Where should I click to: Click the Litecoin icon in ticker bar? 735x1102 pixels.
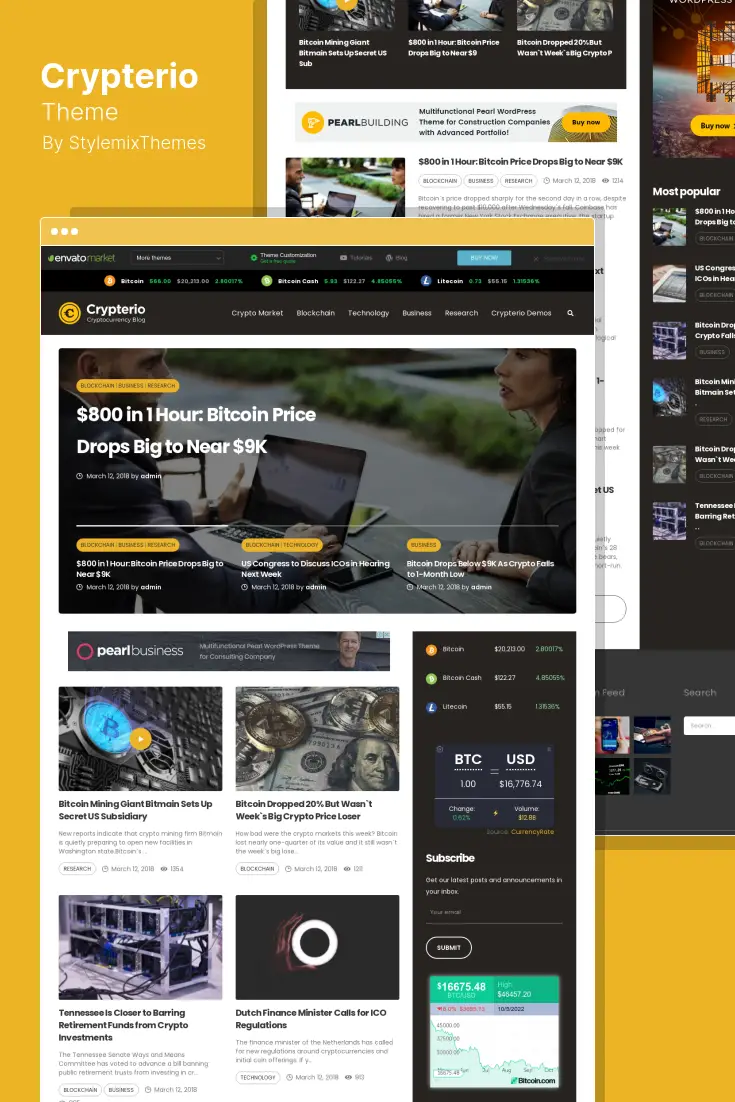(426, 280)
